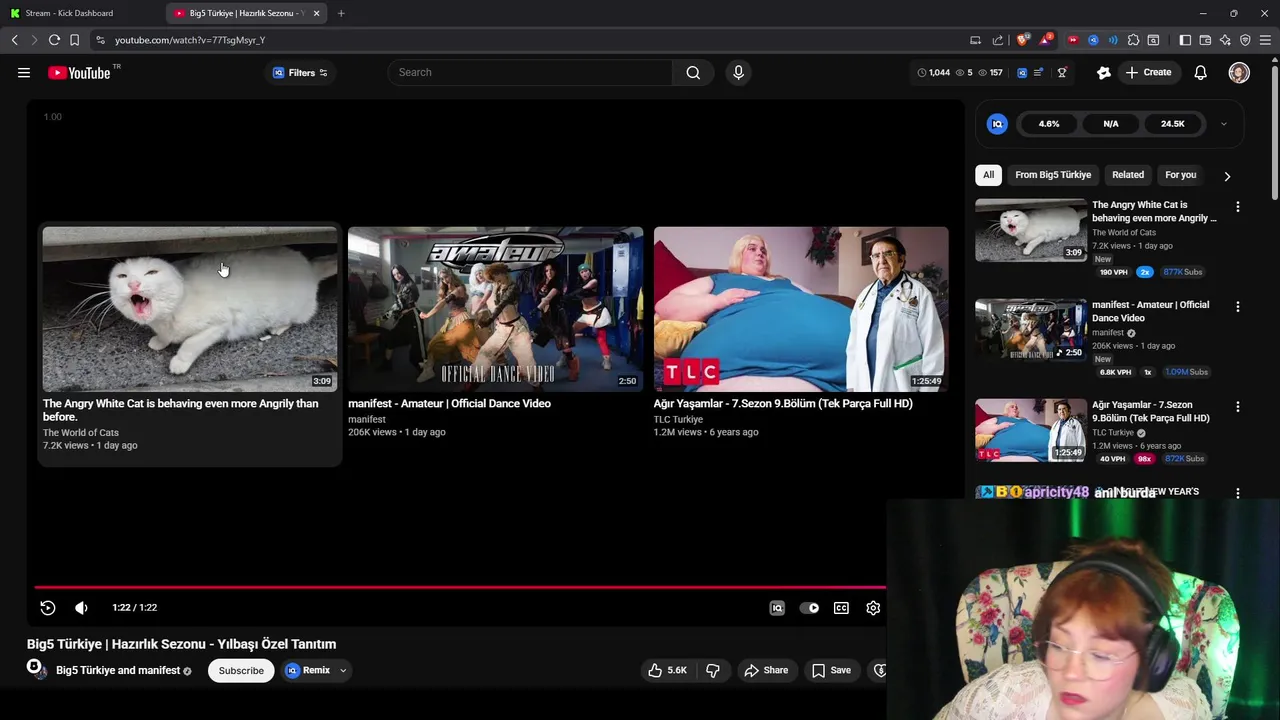
Task: Select the From Big5 Türkiye chip
Action: [1053, 174]
